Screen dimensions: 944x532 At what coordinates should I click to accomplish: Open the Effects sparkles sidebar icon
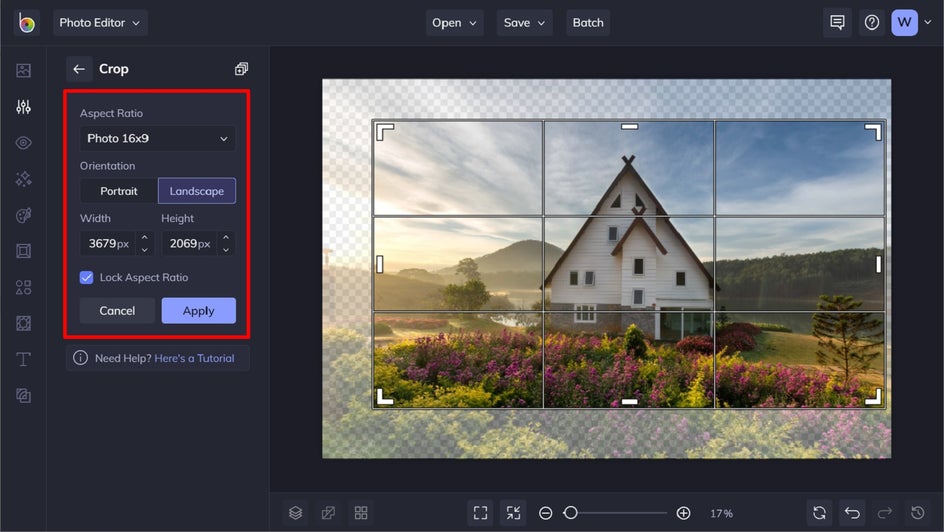click(23, 179)
